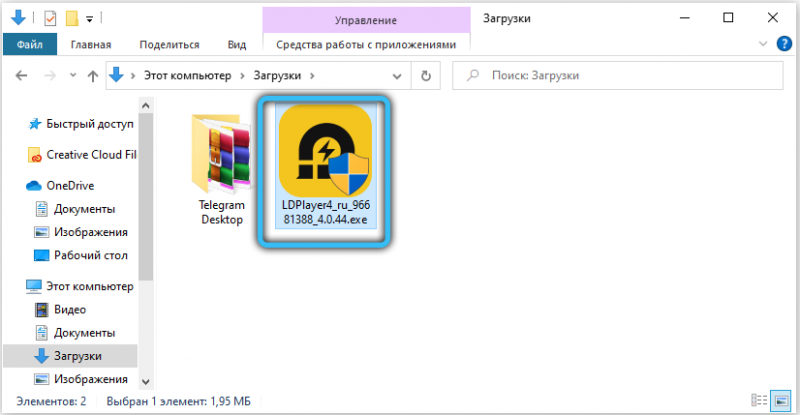
Task: Switch to large icons view in status bar
Action: click(781, 401)
